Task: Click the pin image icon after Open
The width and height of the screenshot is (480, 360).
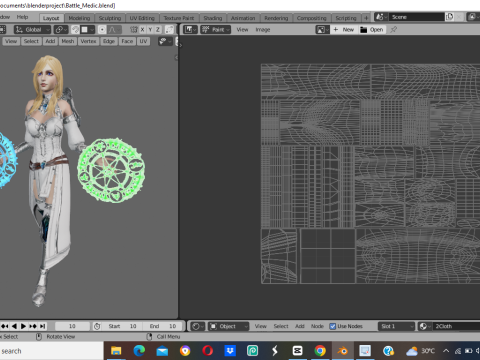Action: [x=394, y=30]
